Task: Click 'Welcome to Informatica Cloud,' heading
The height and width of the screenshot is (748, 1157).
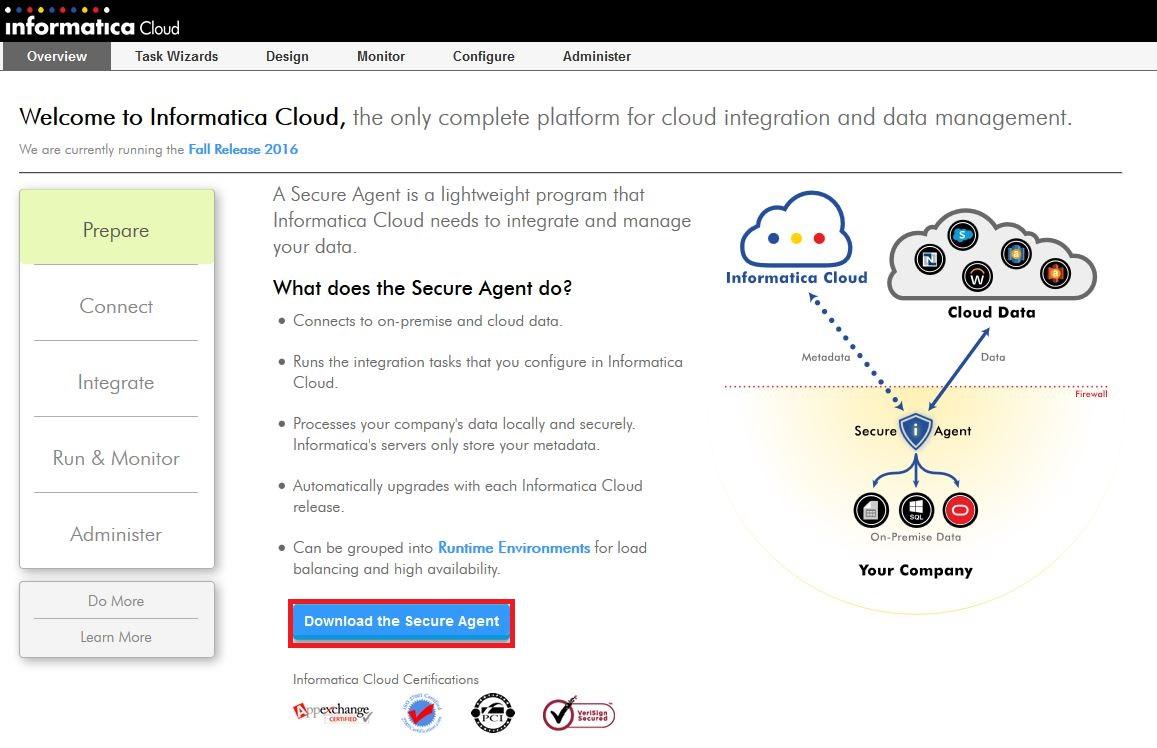Action: coord(182,117)
